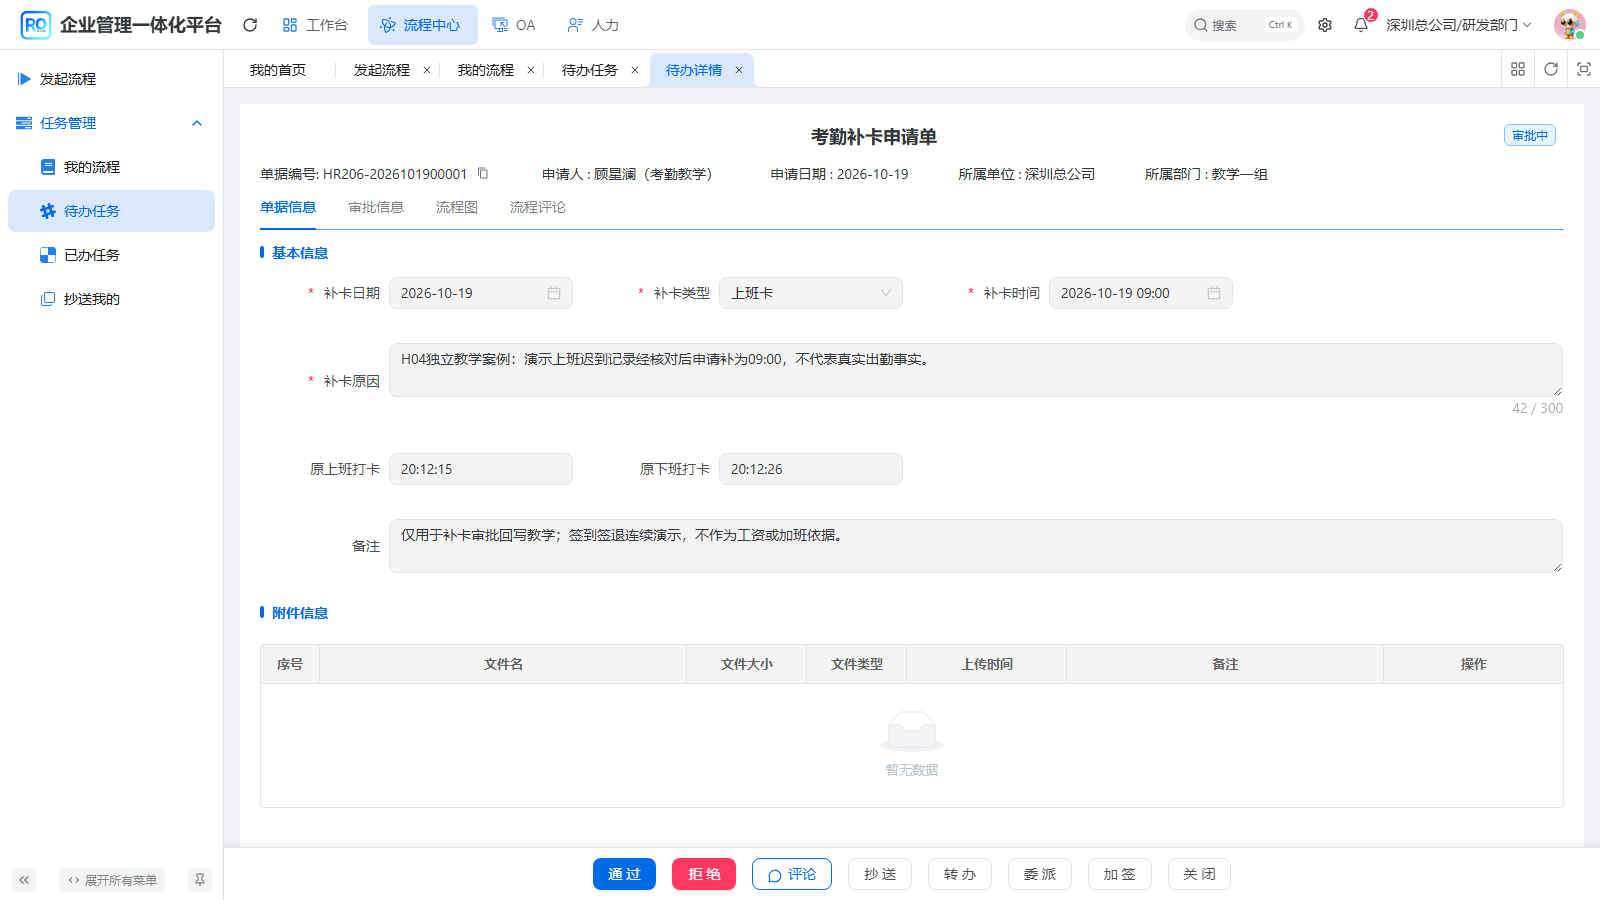Open the tab grid menu icon
The image size is (1600, 900).
[x=1518, y=69]
